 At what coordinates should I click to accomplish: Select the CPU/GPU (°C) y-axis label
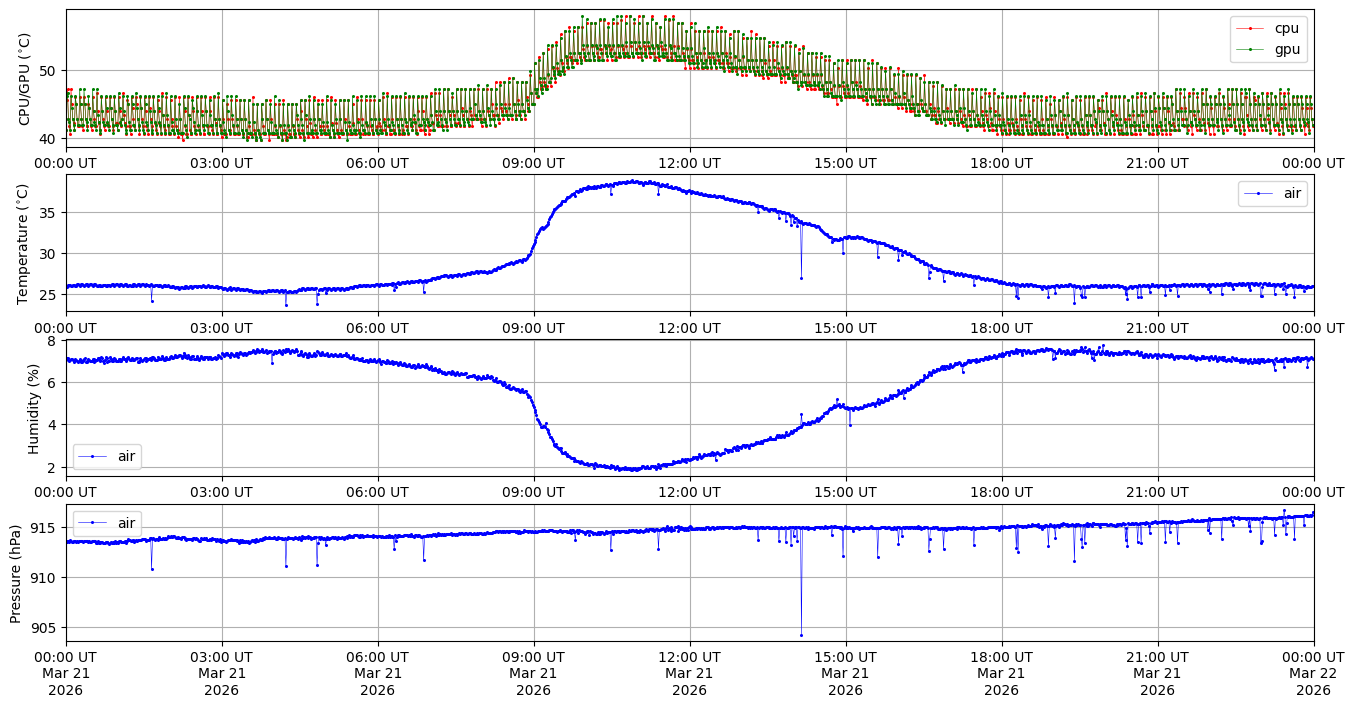click(x=25, y=79)
